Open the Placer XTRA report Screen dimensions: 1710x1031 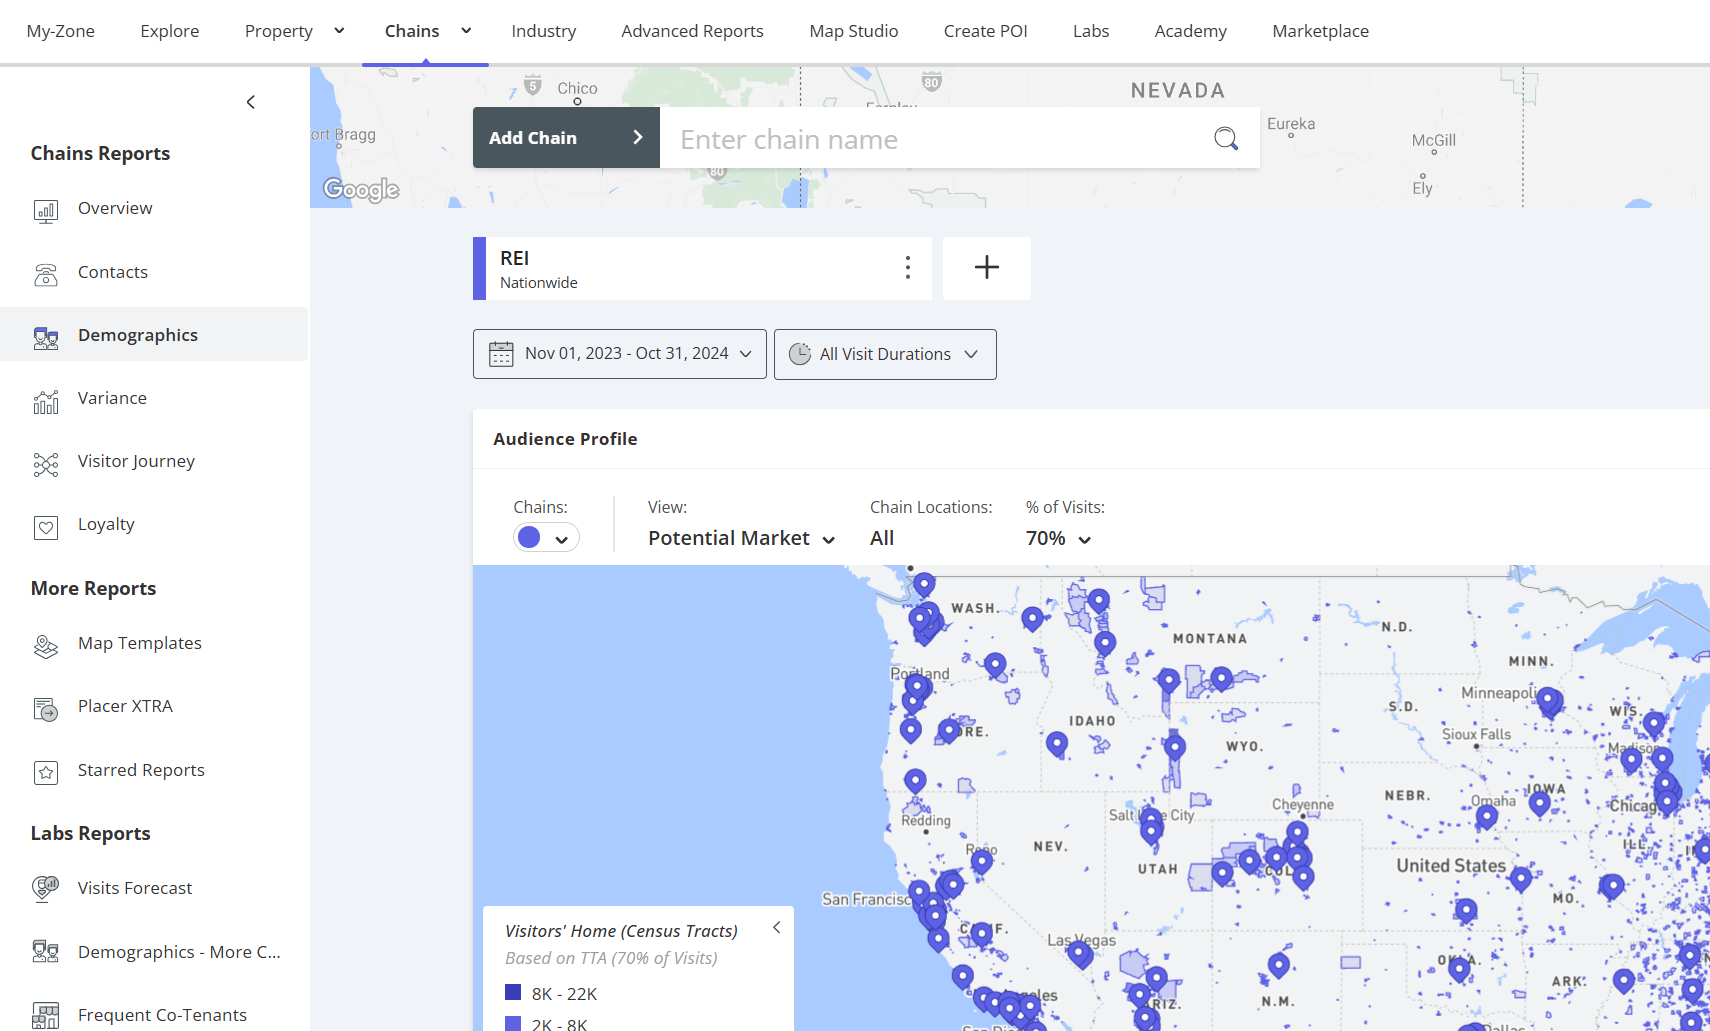pyautogui.click(x=125, y=706)
